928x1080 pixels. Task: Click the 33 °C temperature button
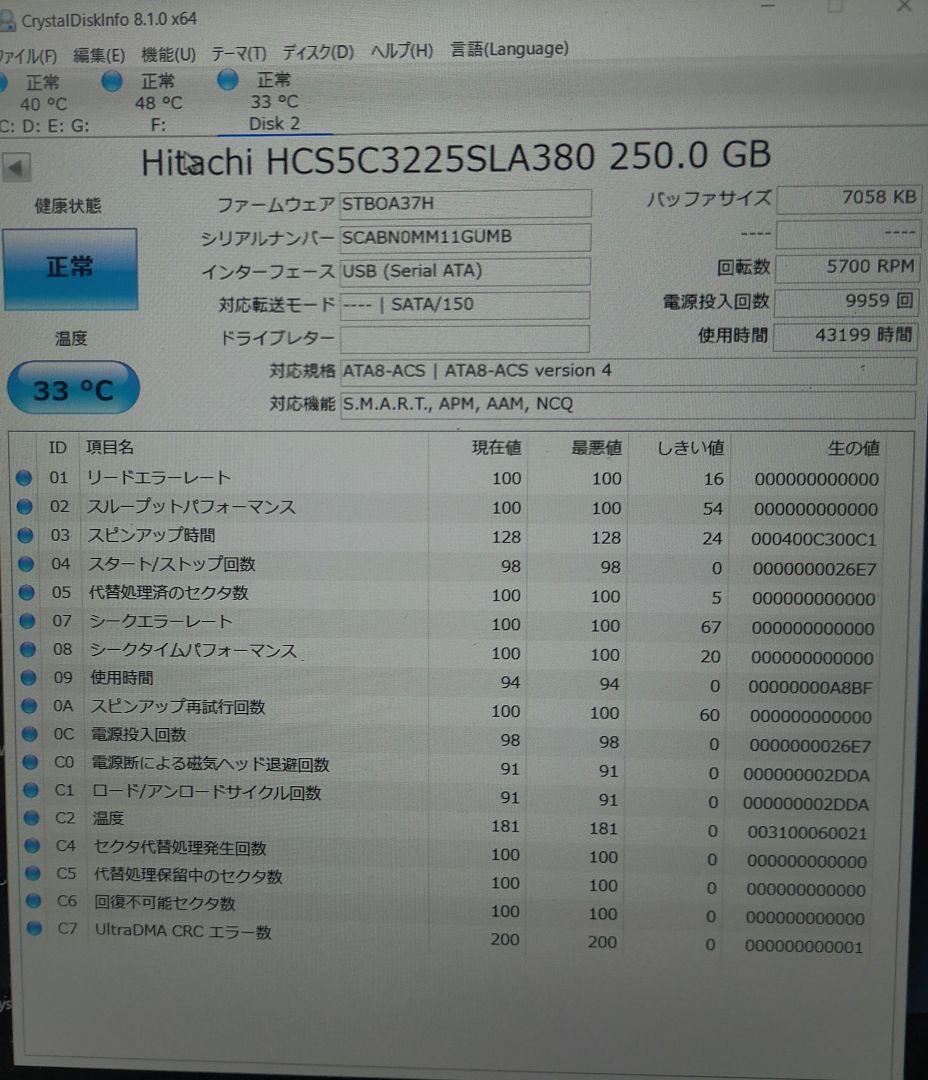(x=73, y=388)
